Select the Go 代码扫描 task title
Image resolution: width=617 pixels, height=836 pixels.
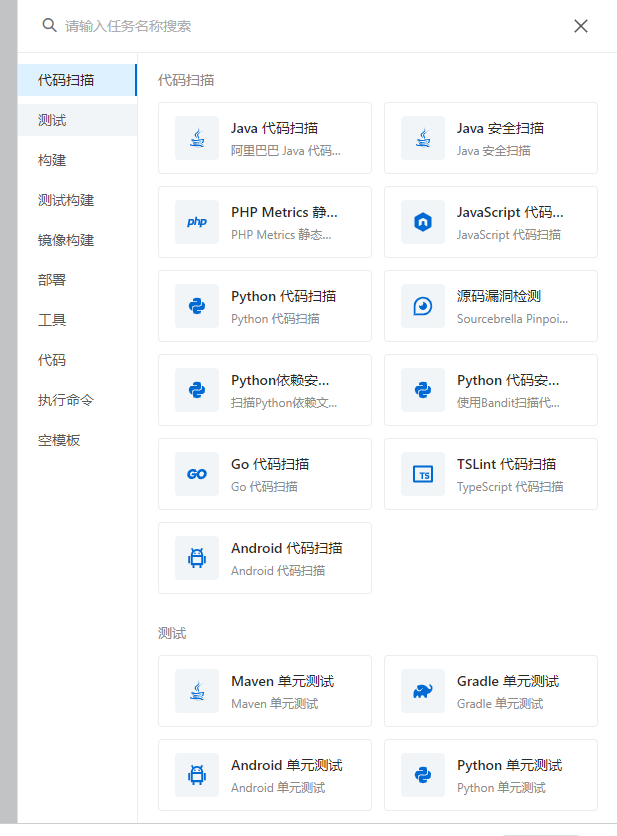click(x=270, y=464)
